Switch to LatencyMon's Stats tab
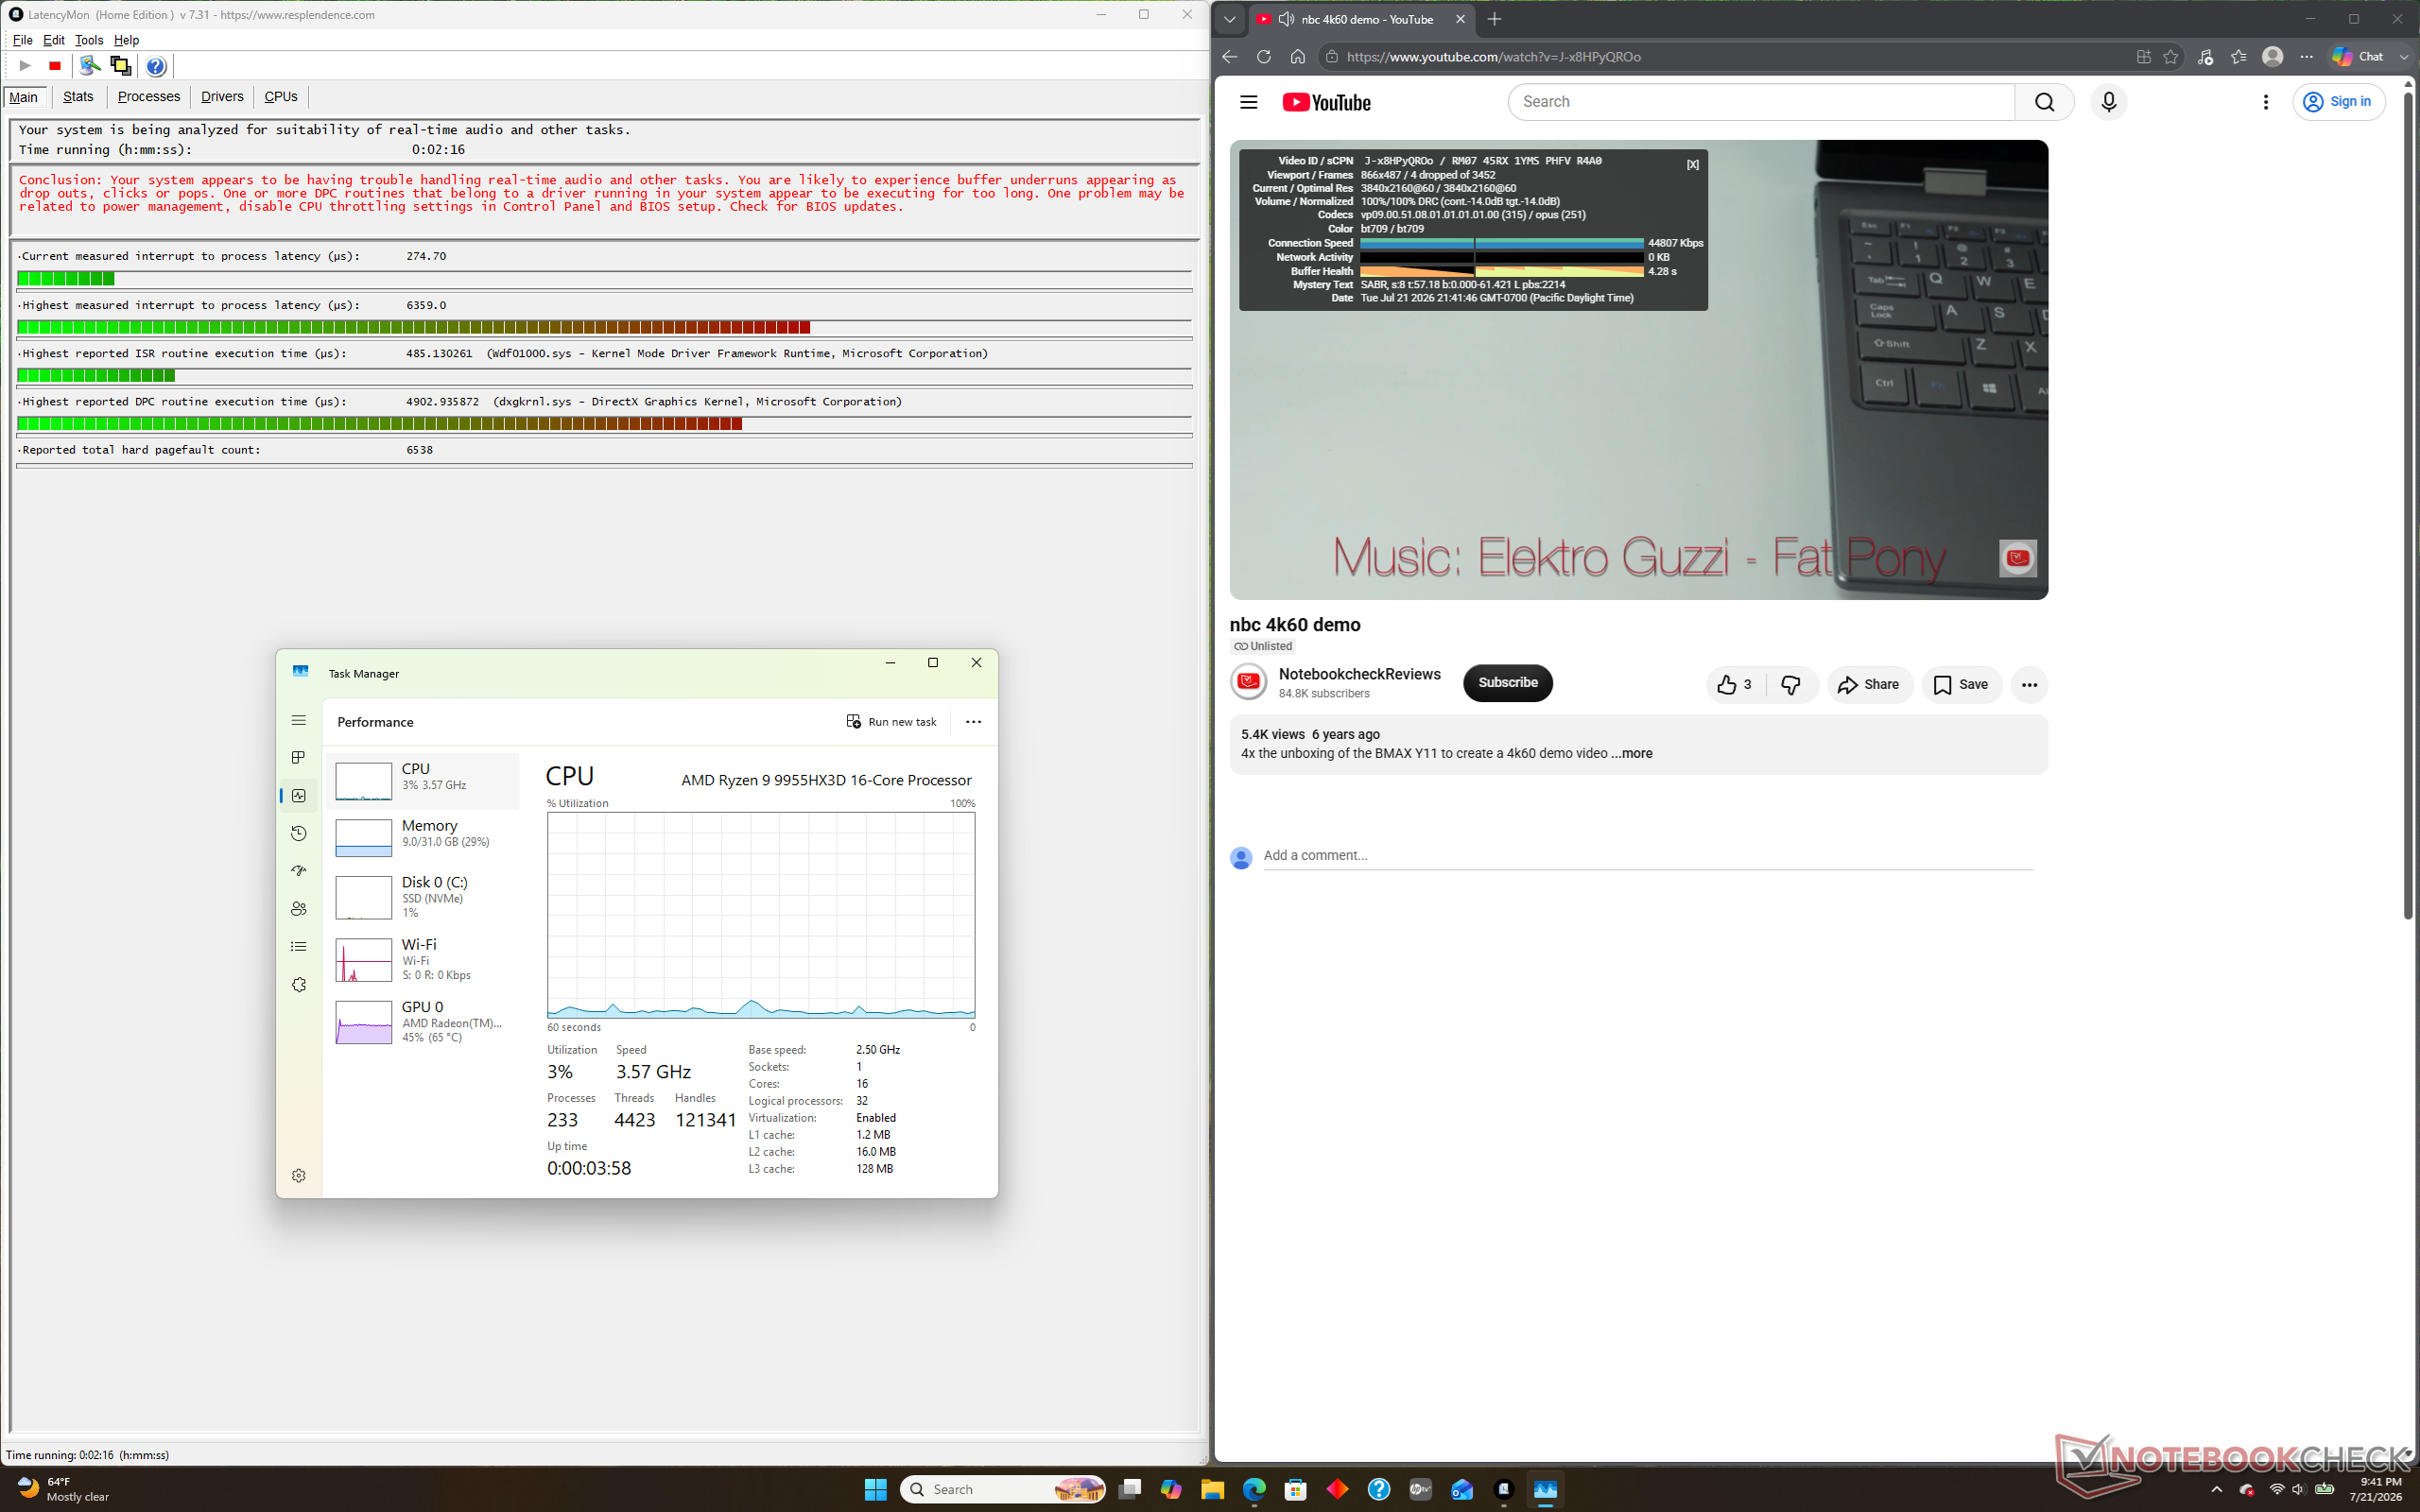 click(x=78, y=97)
